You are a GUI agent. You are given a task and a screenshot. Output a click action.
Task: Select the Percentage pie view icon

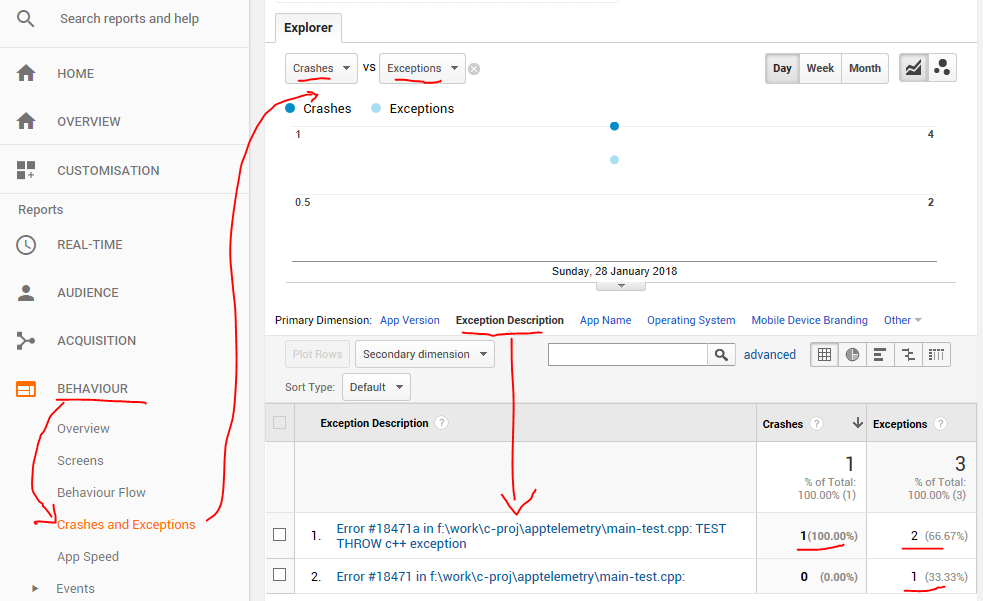point(852,355)
